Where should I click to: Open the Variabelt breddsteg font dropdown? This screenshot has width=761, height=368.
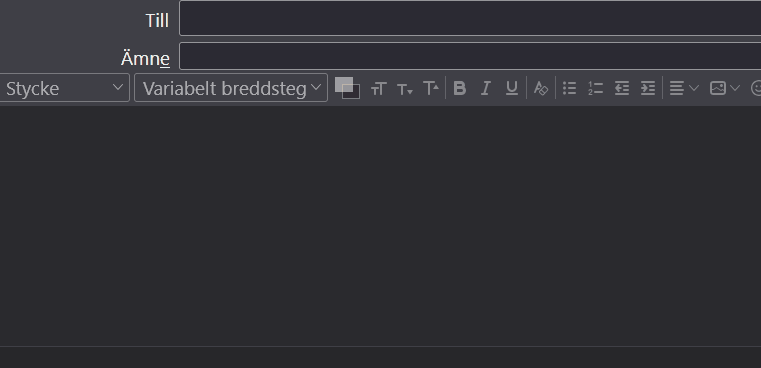[x=231, y=88]
